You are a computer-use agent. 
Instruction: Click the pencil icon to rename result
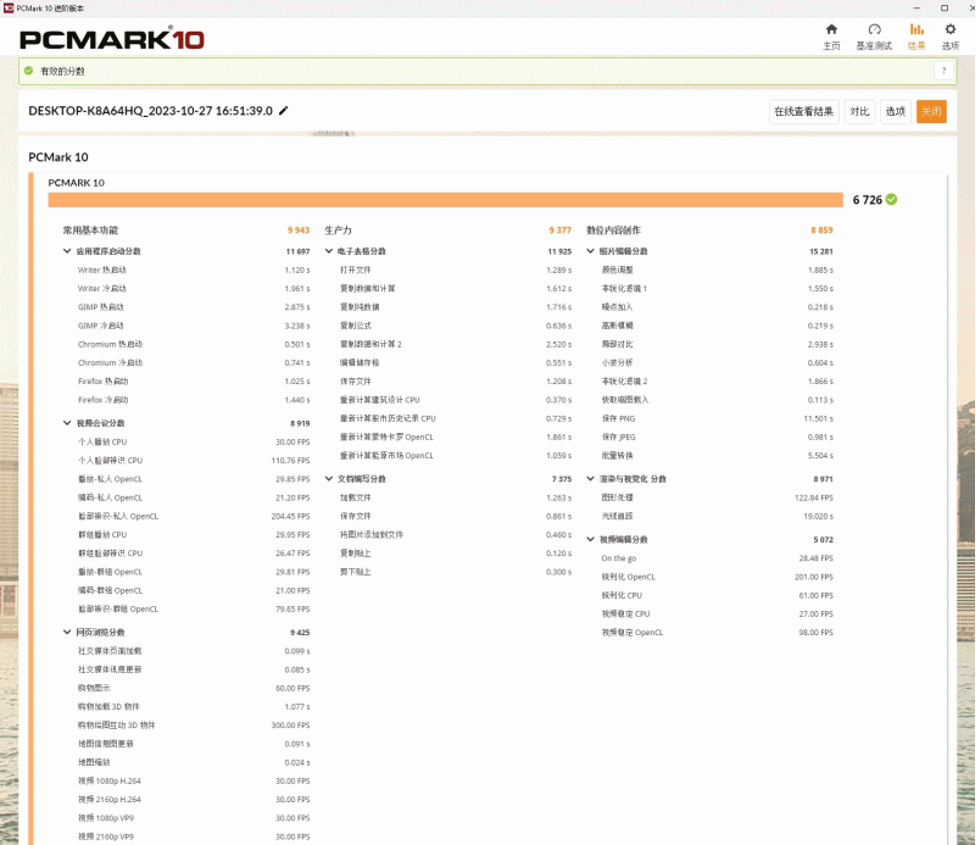pos(284,111)
